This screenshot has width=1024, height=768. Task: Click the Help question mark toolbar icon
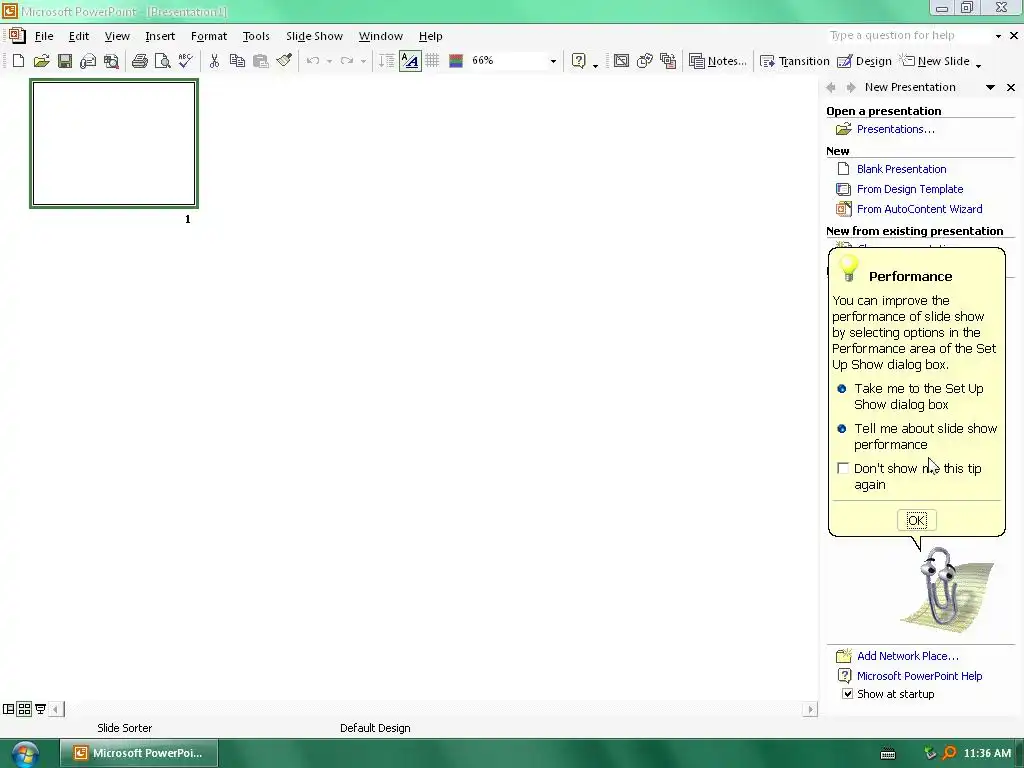point(579,61)
